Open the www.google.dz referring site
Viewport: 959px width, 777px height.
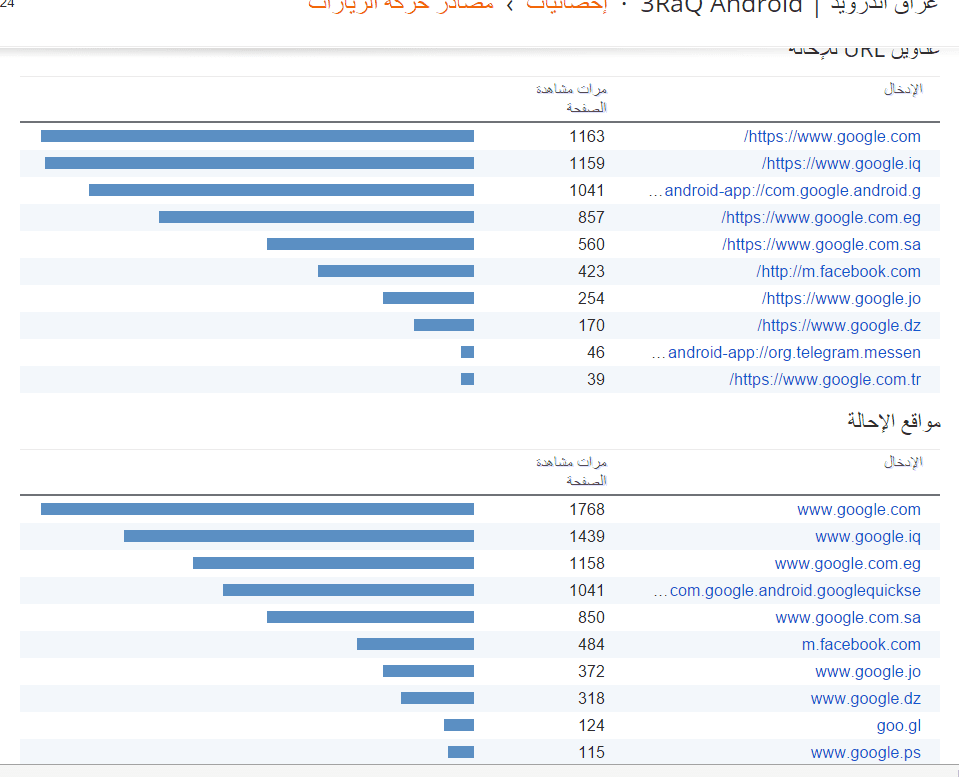click(x=865, y=698)
